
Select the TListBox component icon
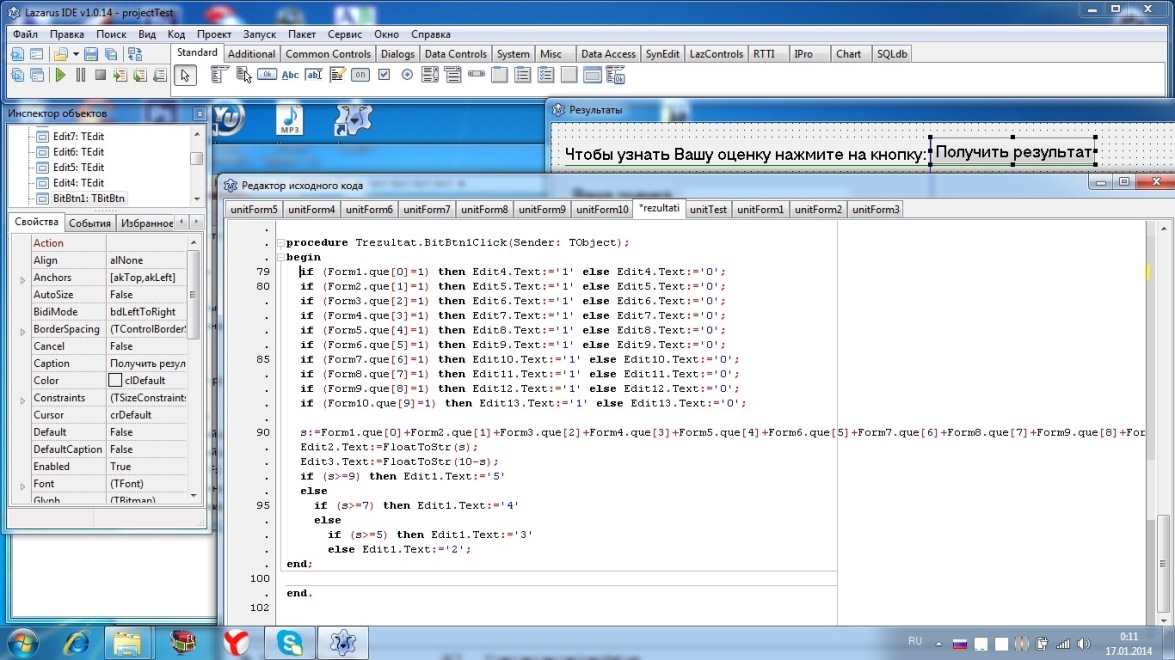(x=430, y=75)
